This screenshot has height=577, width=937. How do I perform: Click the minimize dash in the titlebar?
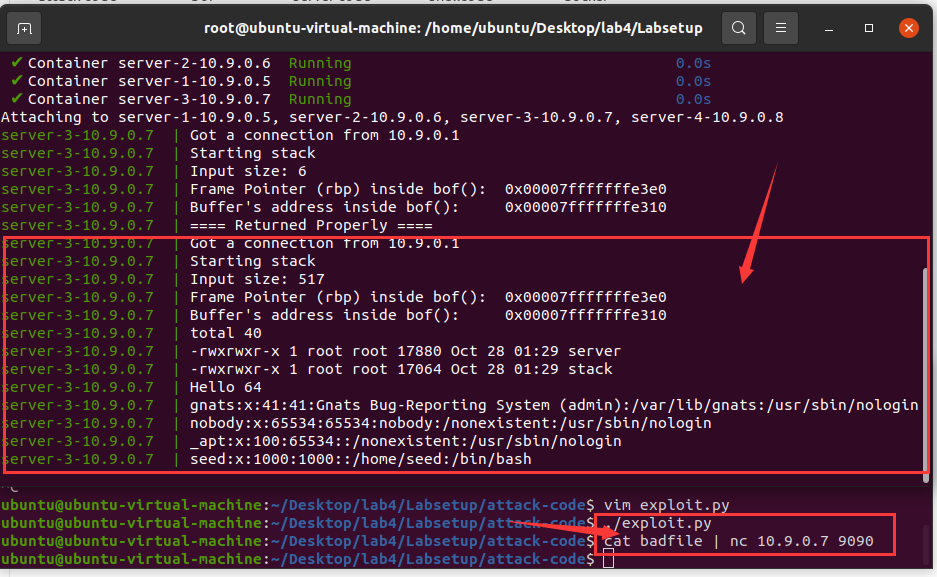click(x=828, y=28)
